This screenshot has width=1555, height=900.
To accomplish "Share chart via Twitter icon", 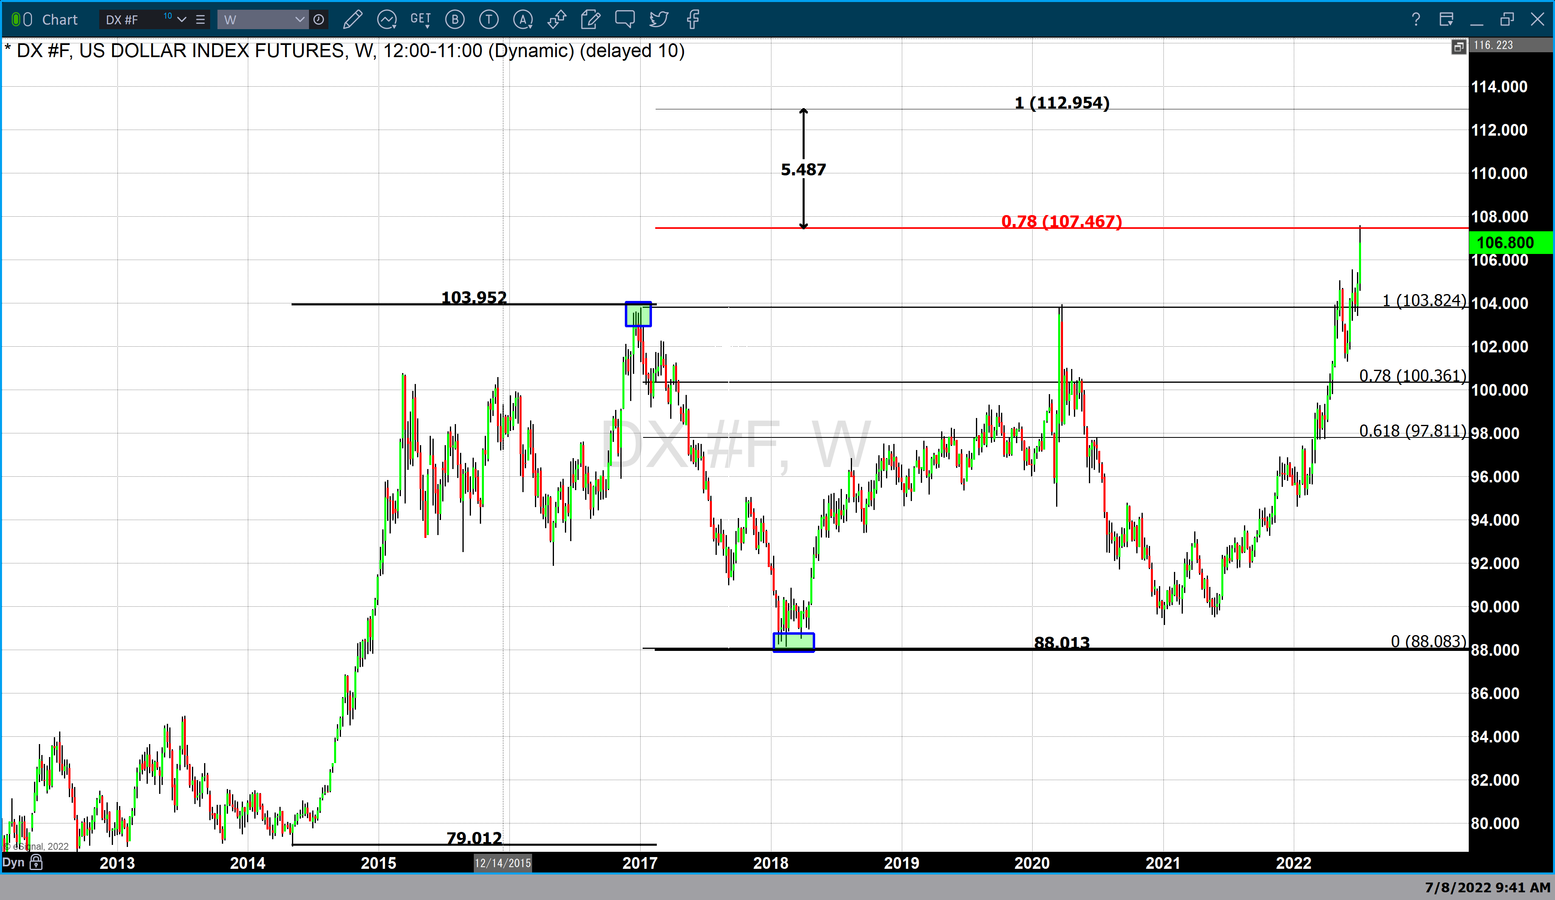I will pyautogui.click(x=659, y=19).
